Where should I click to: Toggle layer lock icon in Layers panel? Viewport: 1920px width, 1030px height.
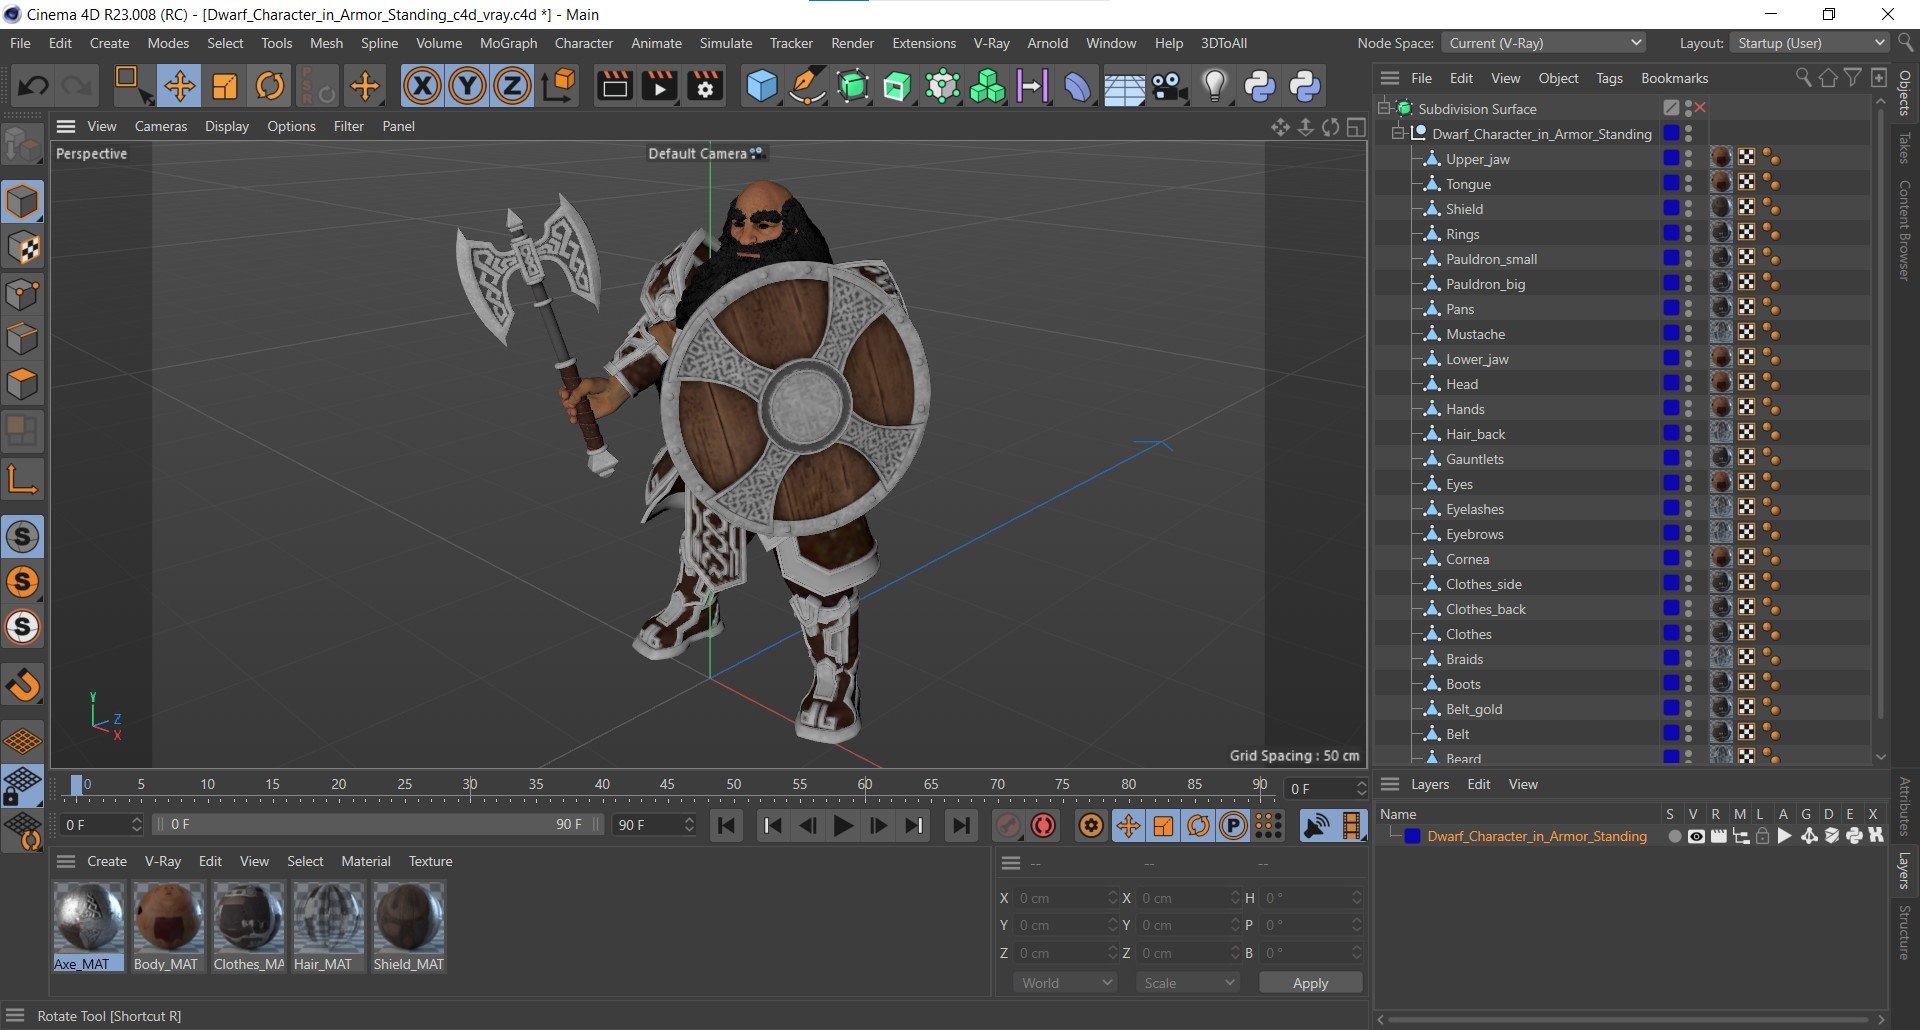(1762, 836)
